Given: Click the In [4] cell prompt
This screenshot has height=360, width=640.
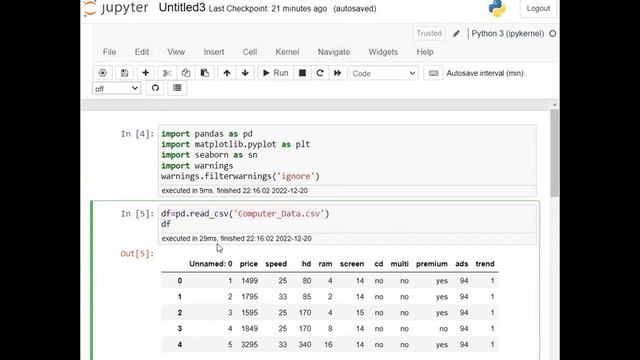Looking at the screenshot, I should click(x=138, y=134).
